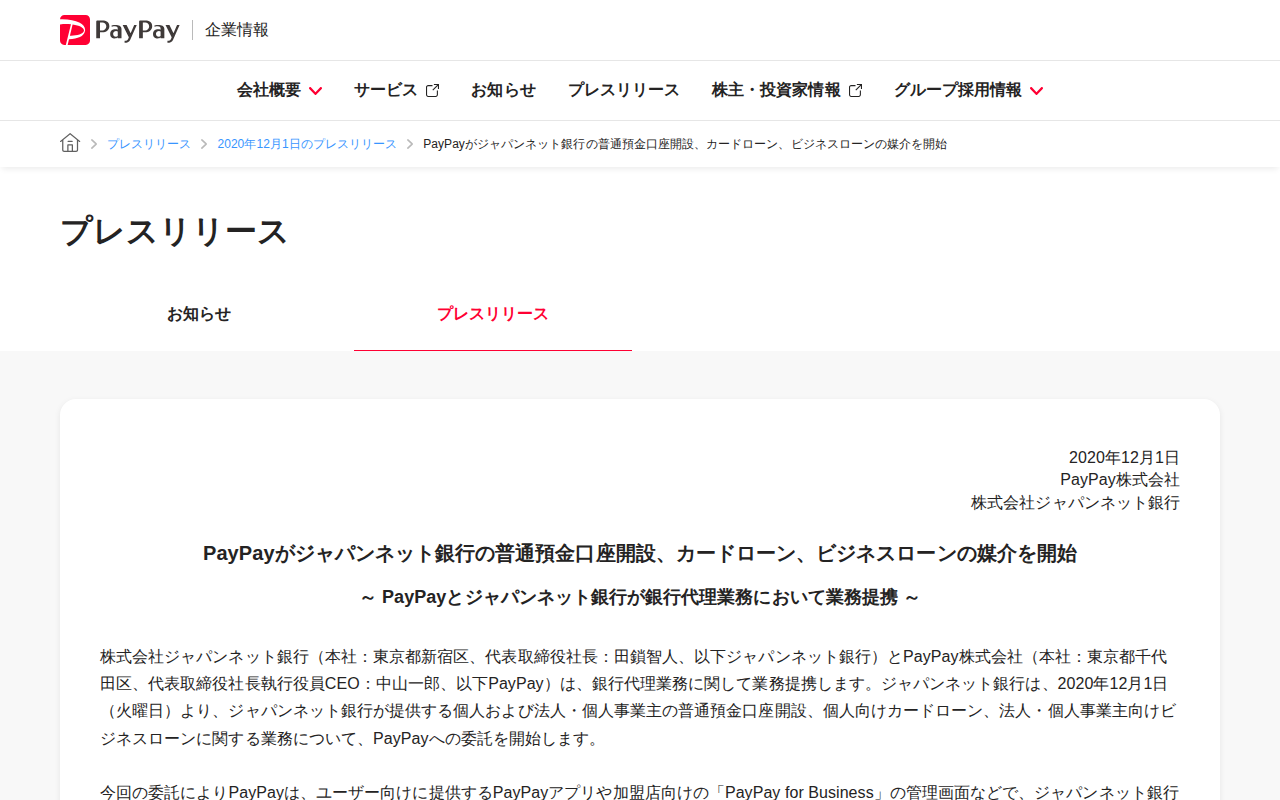Switch to the お知らせ tab

pos(199,314)
